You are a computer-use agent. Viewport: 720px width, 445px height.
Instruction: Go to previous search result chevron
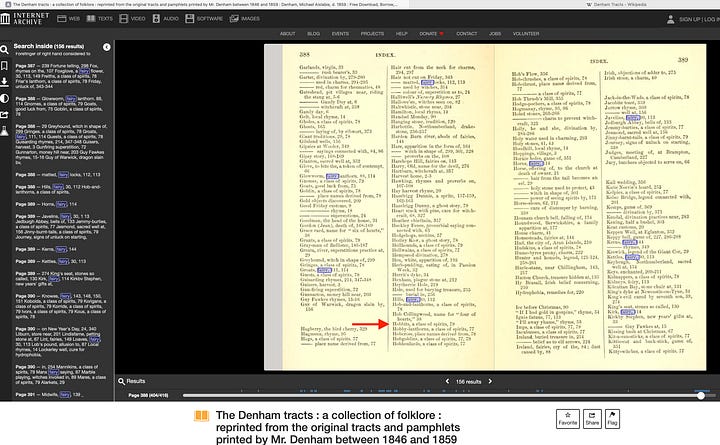pyautogui.click(x=447, y=381)
